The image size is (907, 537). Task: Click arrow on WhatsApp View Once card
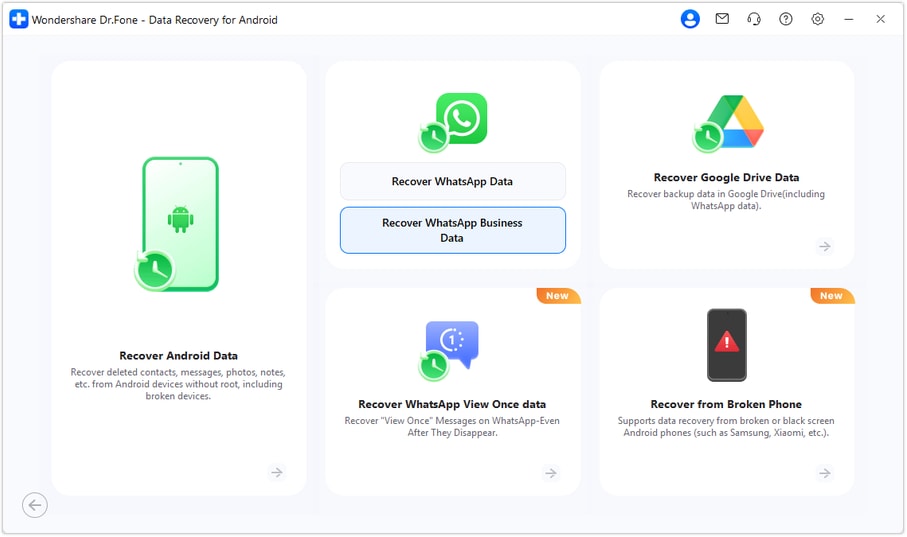(x=551, y=473)
